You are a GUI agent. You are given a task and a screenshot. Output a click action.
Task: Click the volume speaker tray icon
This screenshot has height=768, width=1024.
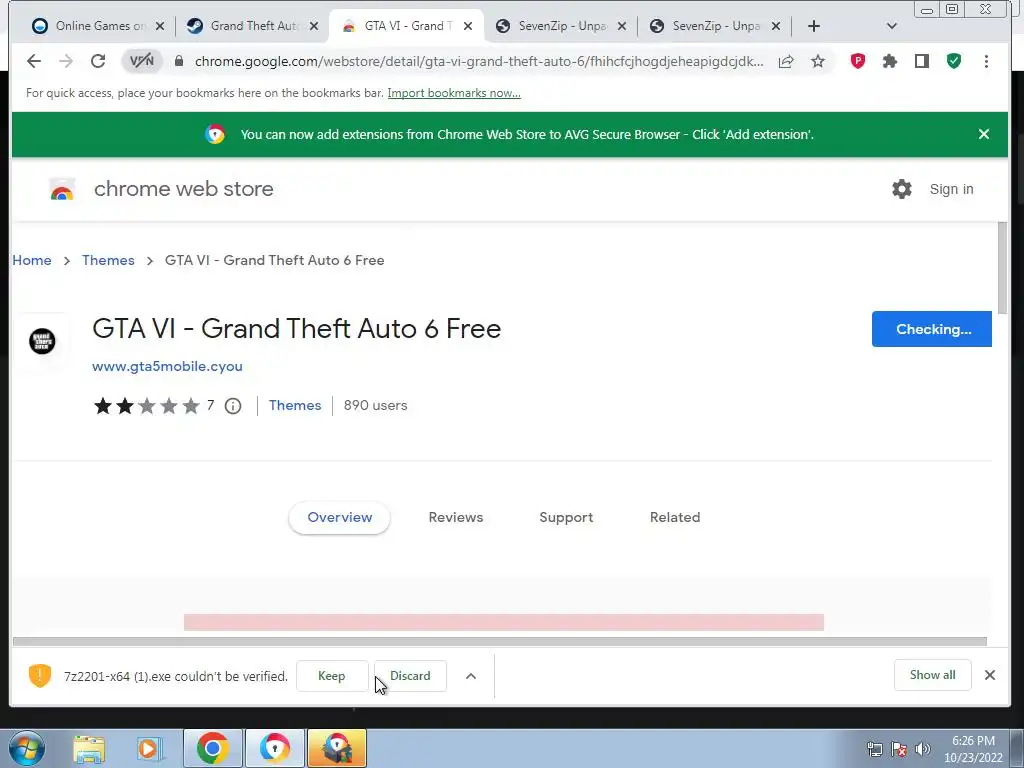pos(922,749)
